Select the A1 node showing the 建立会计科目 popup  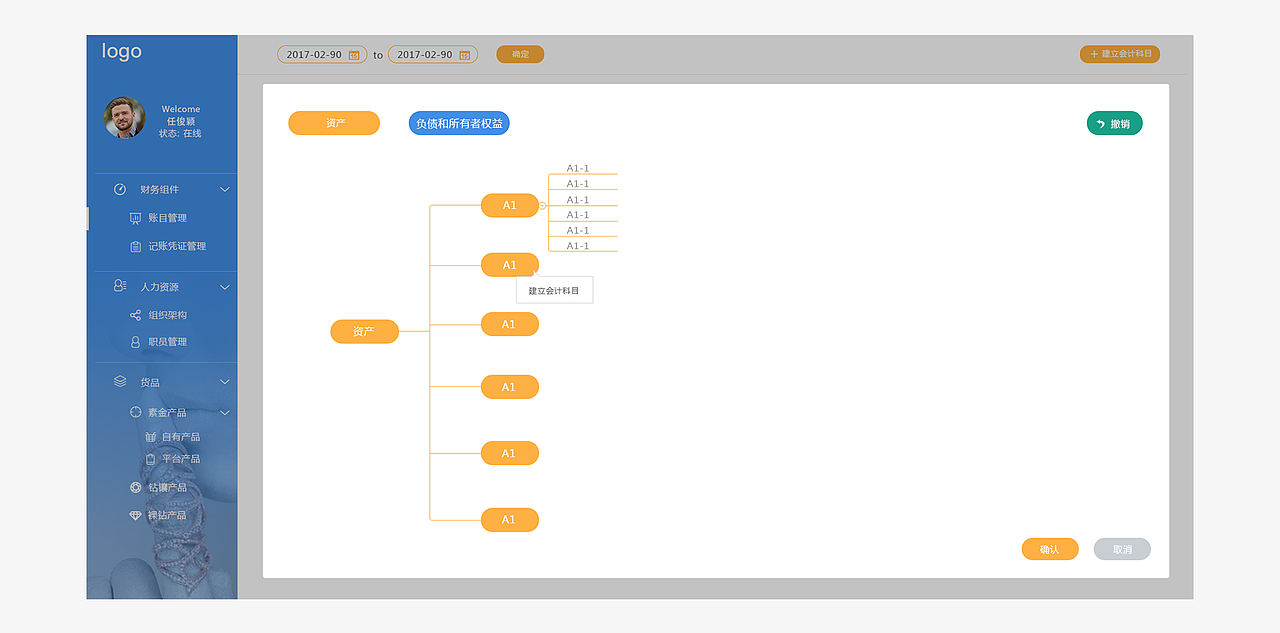[510, 265]
